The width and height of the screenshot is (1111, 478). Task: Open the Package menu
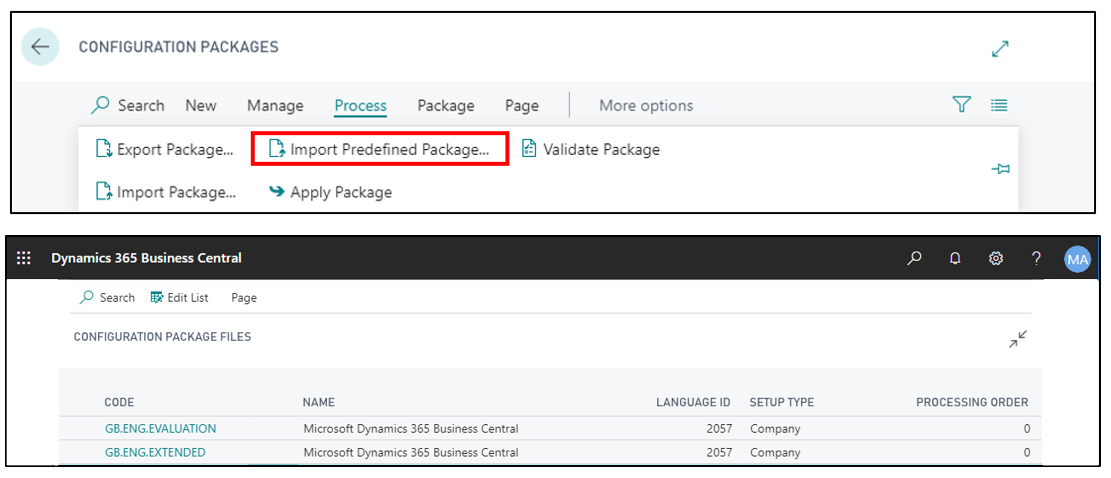coord(446,106)
